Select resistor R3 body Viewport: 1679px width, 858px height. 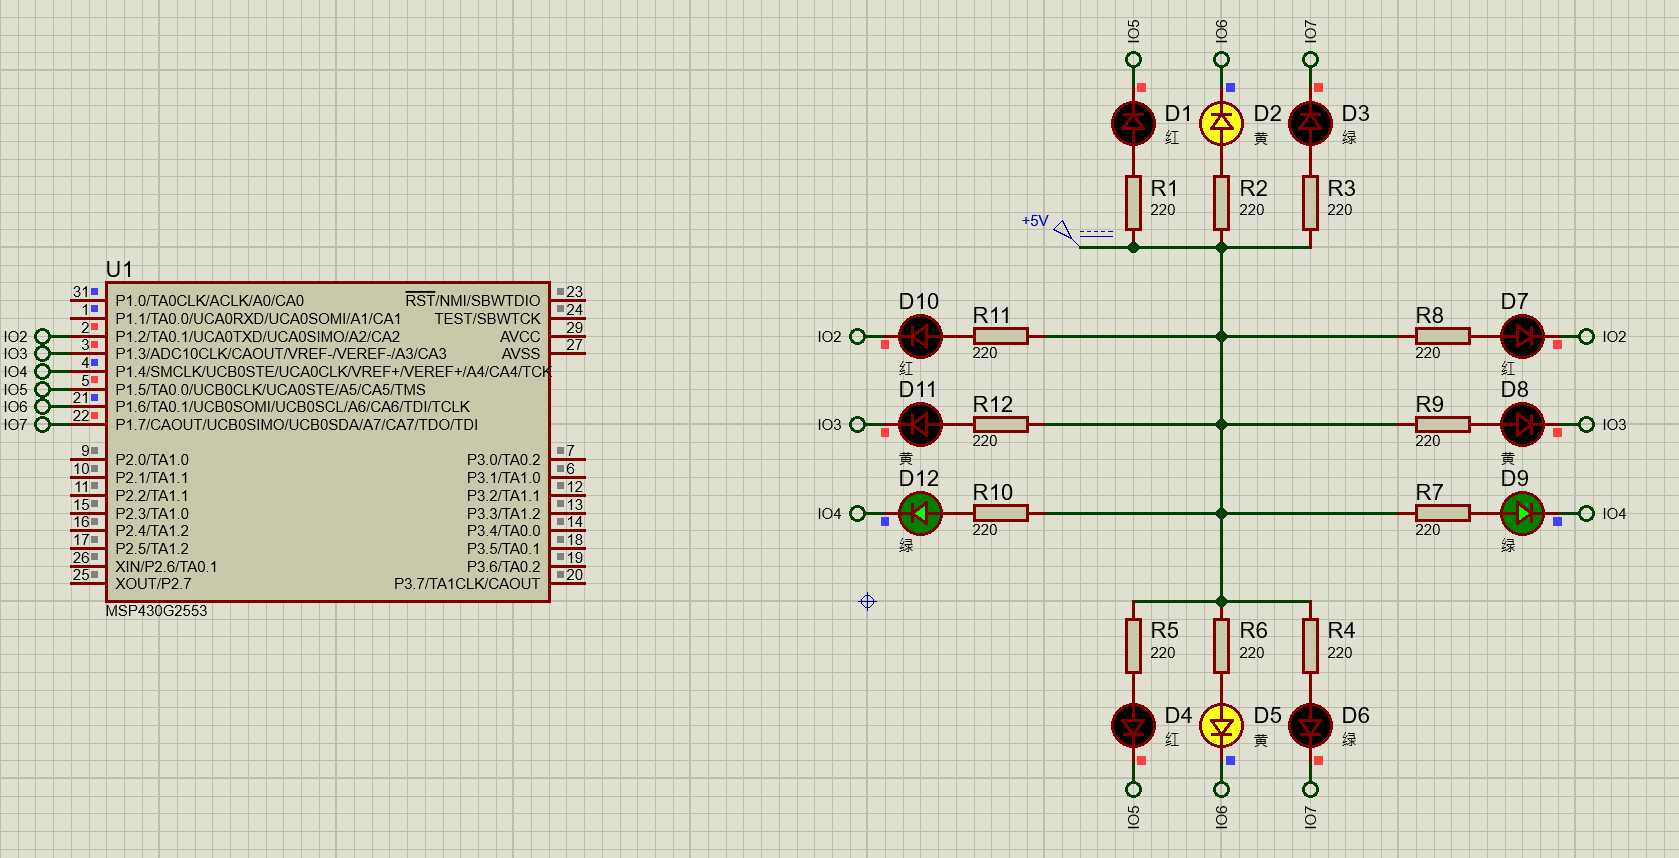tap(1310, 203)
